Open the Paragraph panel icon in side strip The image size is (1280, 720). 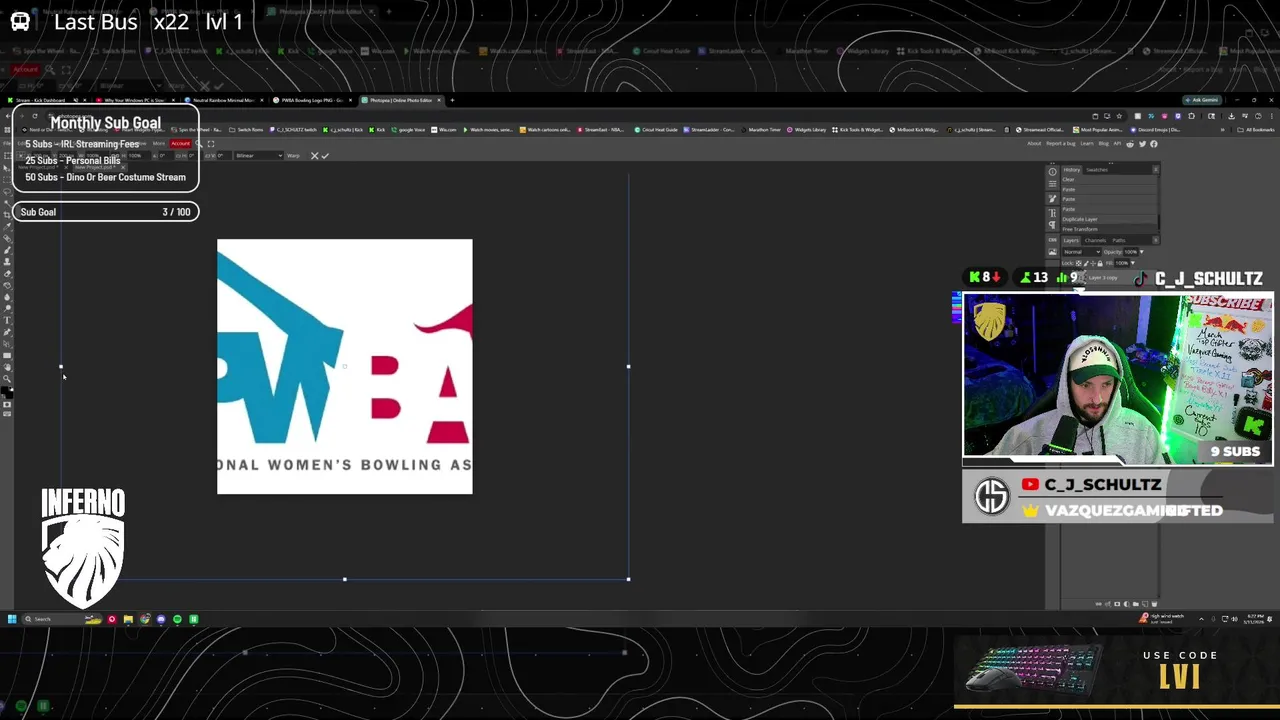1052,225
